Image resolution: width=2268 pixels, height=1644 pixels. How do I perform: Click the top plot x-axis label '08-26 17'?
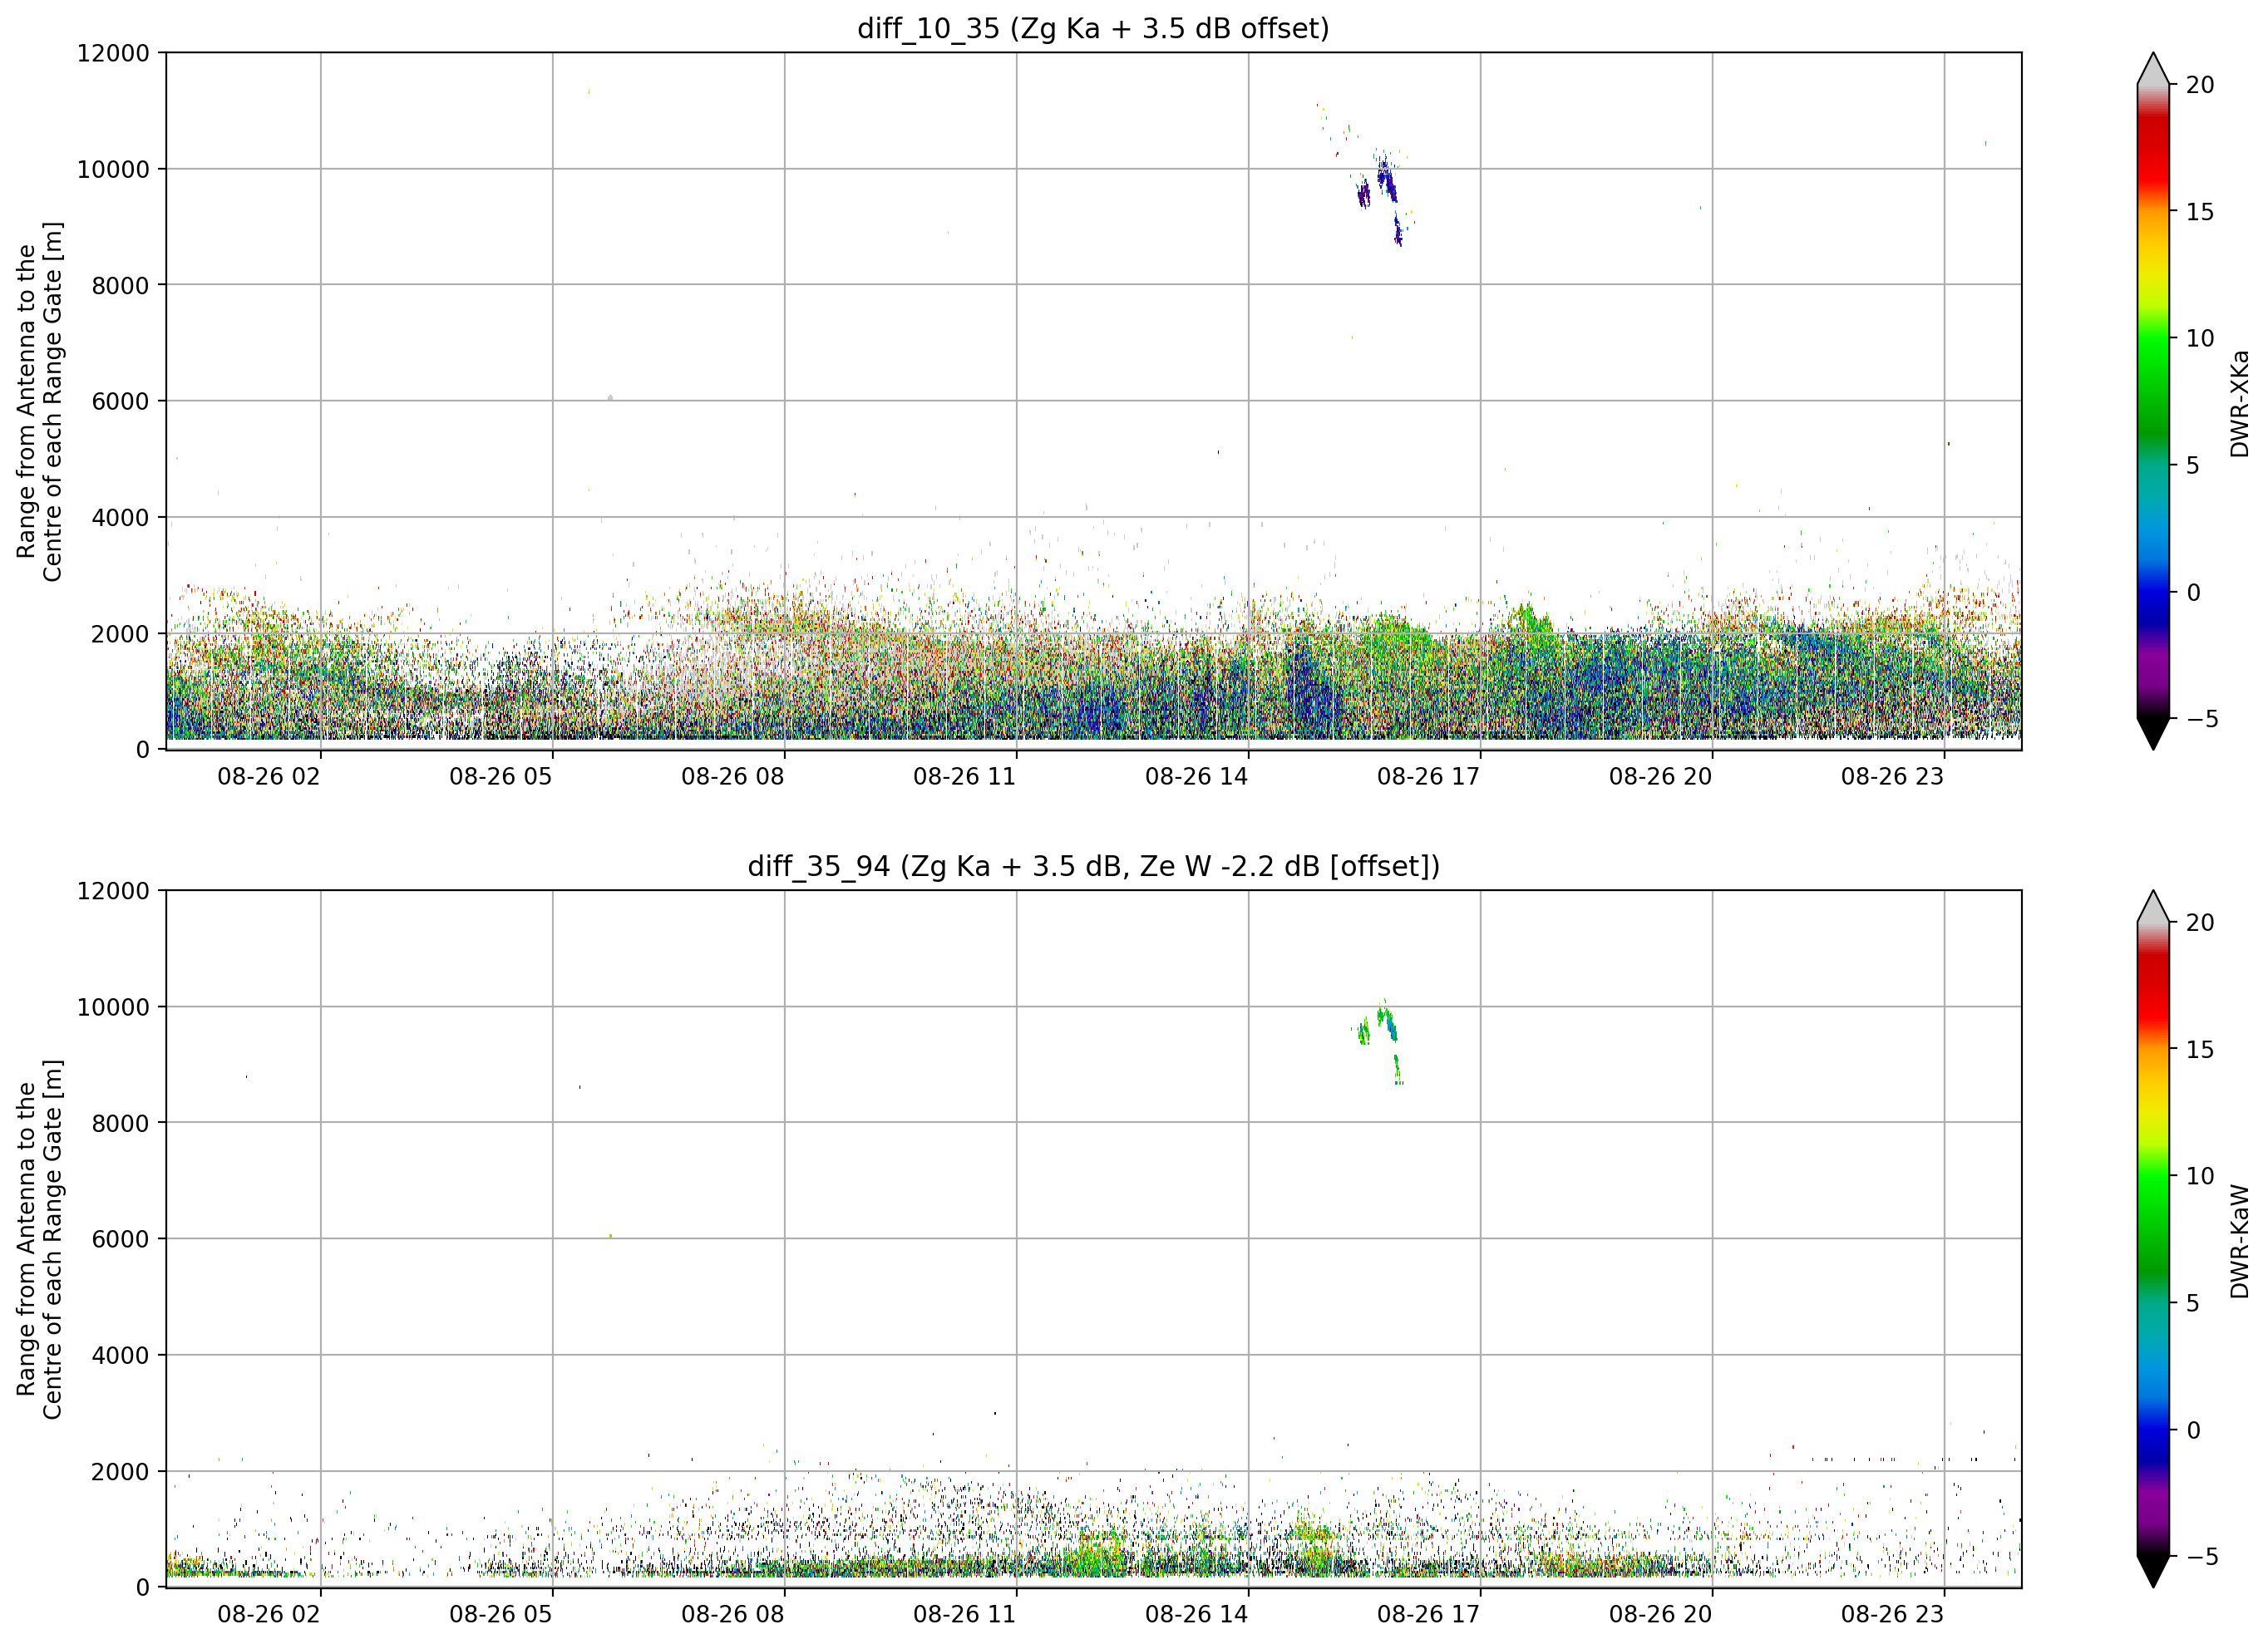pyautogui.click(x=1429, y=776)
